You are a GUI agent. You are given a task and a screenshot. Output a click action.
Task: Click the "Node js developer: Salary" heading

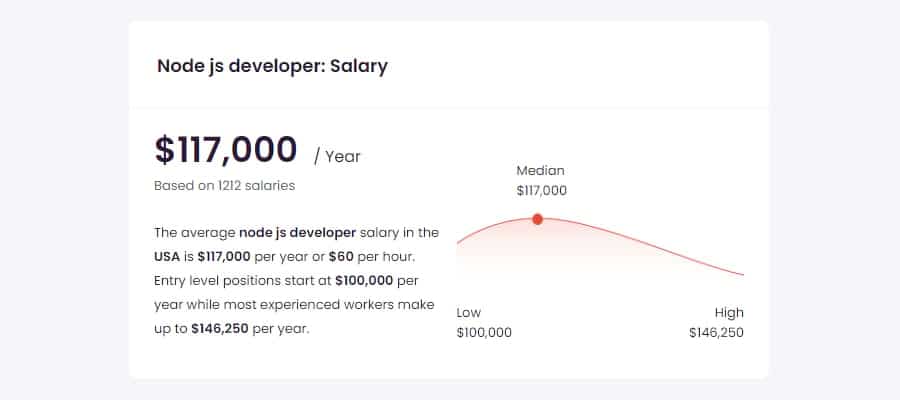(272, 67)
